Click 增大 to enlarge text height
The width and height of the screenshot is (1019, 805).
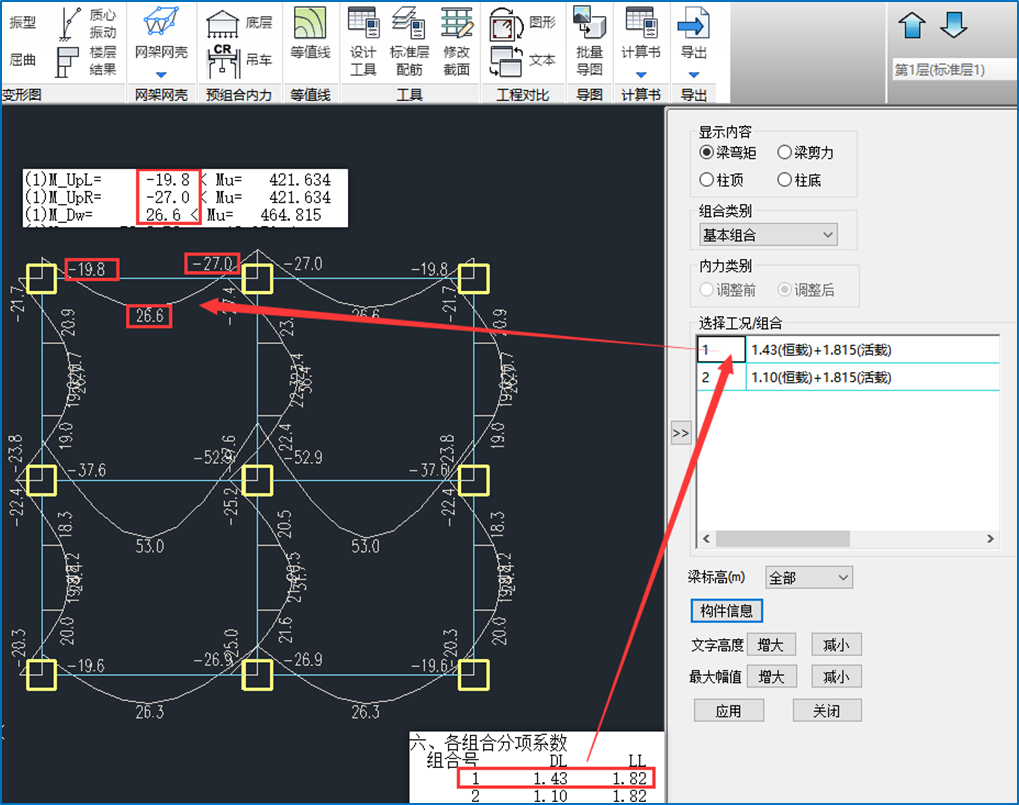pyautogui.click(x=771, y=644)
